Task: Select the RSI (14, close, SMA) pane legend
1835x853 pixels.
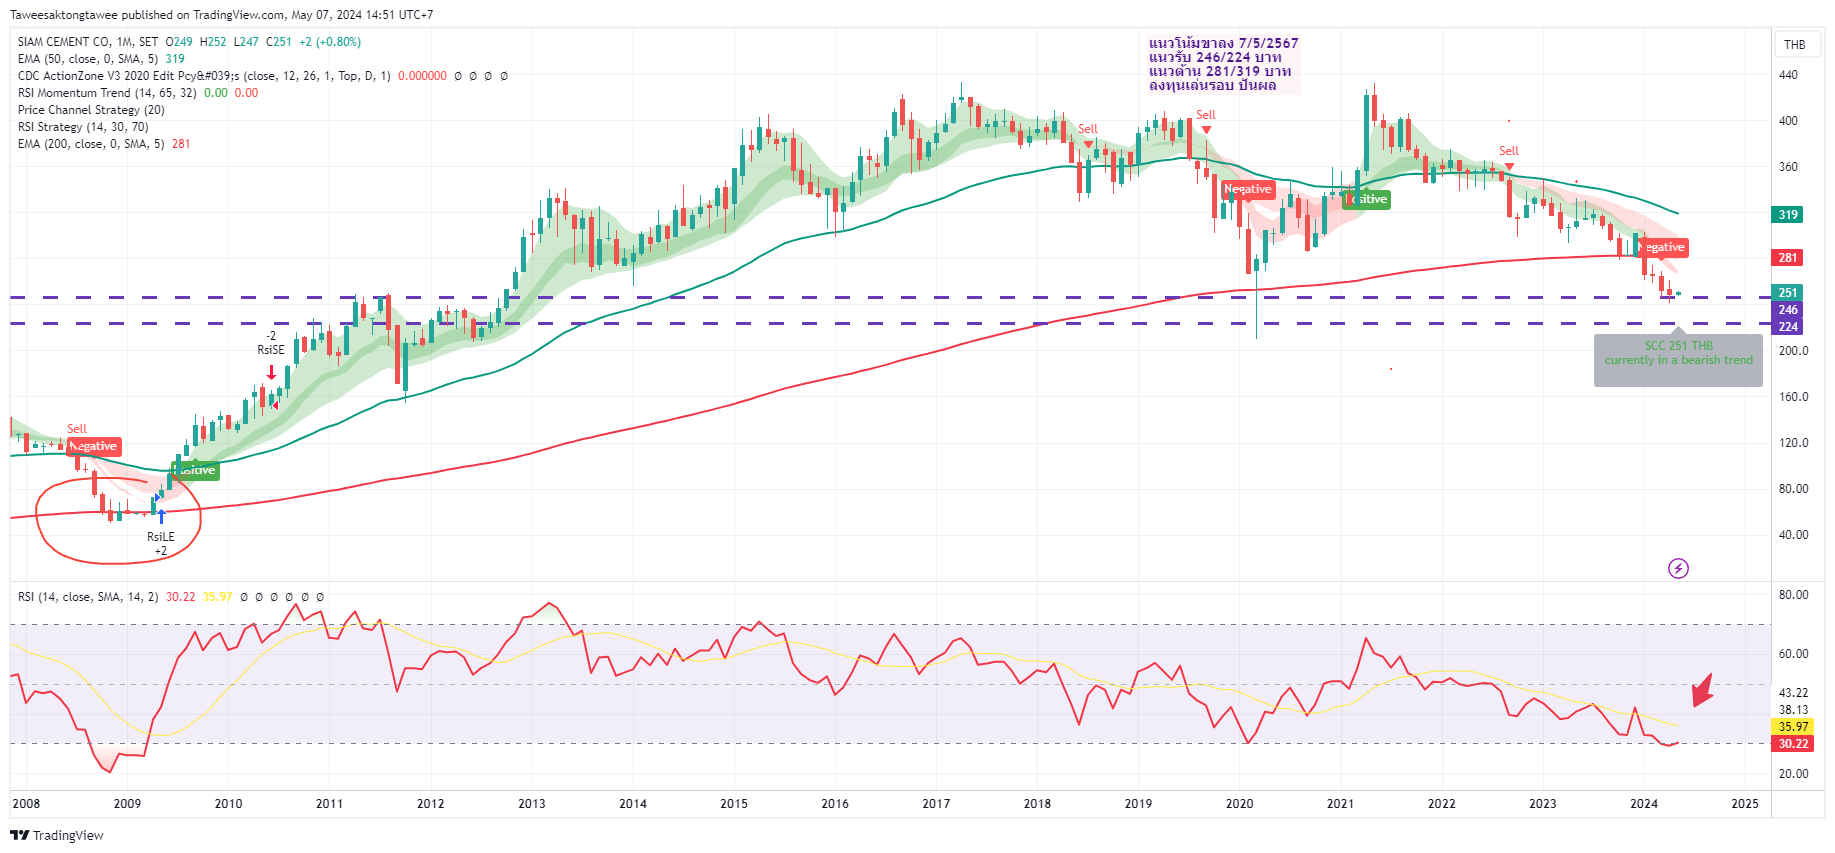Action: point(171,597)
